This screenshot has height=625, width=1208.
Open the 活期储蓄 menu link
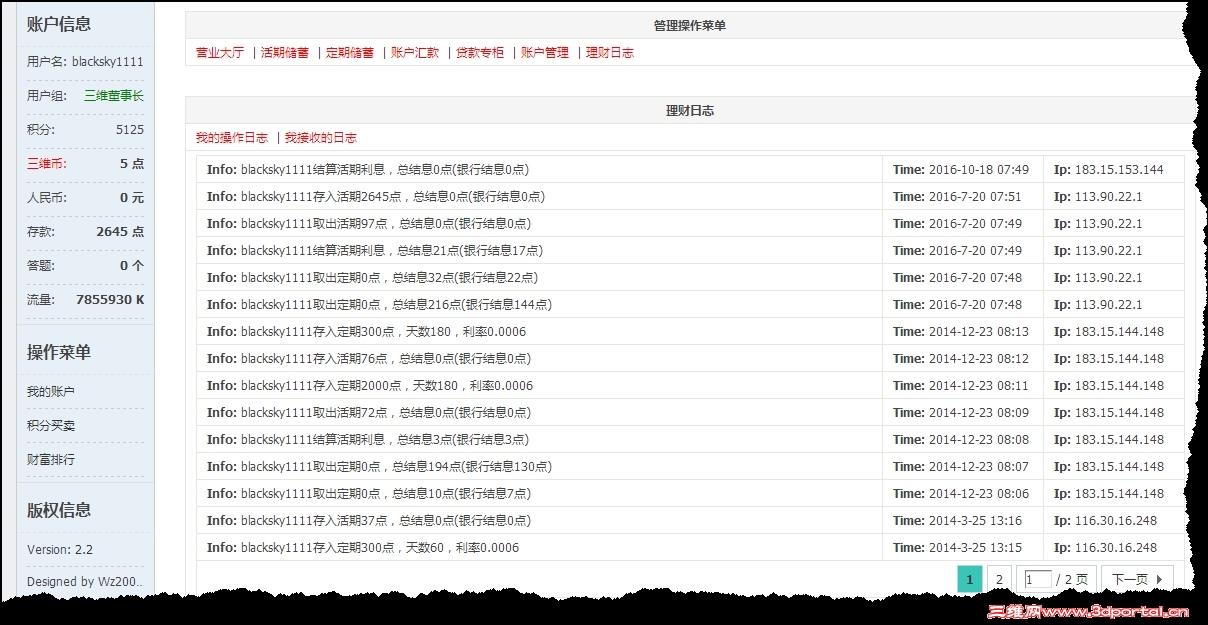point(285,53)
